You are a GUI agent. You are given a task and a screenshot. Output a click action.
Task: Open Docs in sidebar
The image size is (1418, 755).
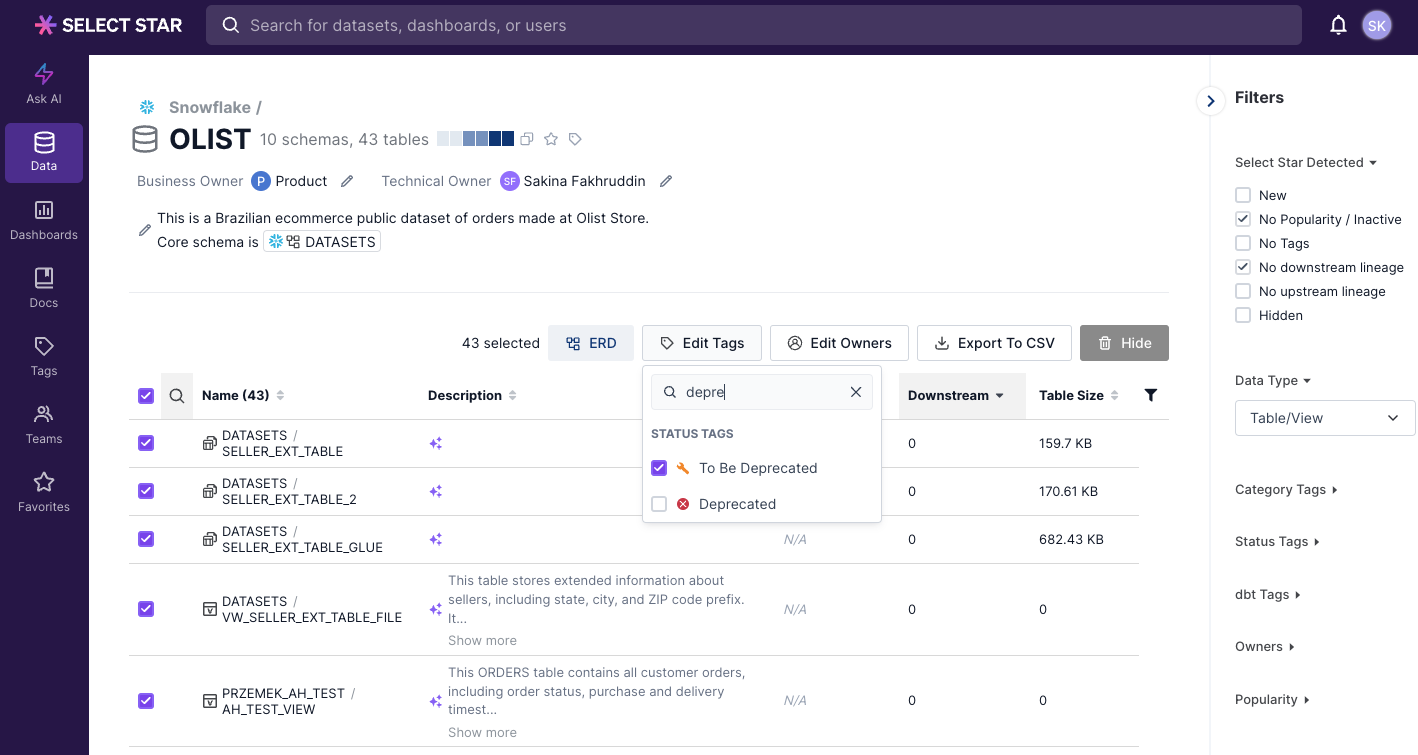[x=44, y=289]
